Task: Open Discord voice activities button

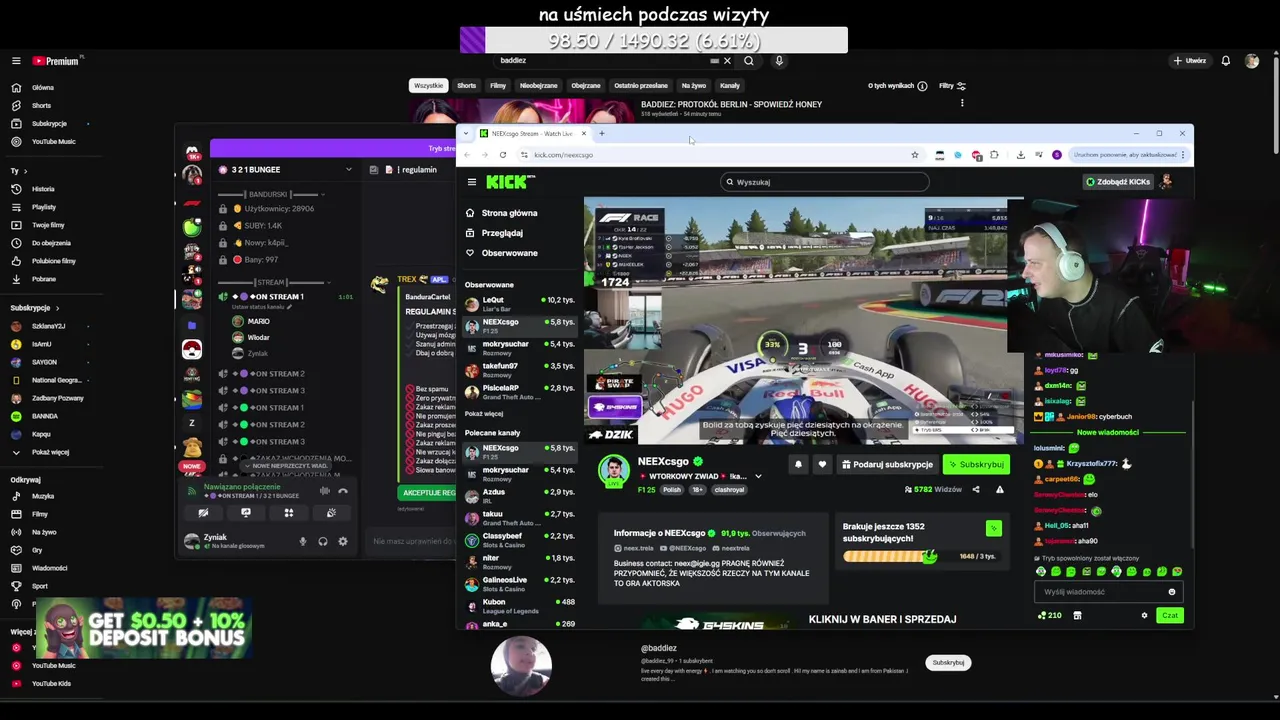Action: pyautogui.click(x=289, y=513)
